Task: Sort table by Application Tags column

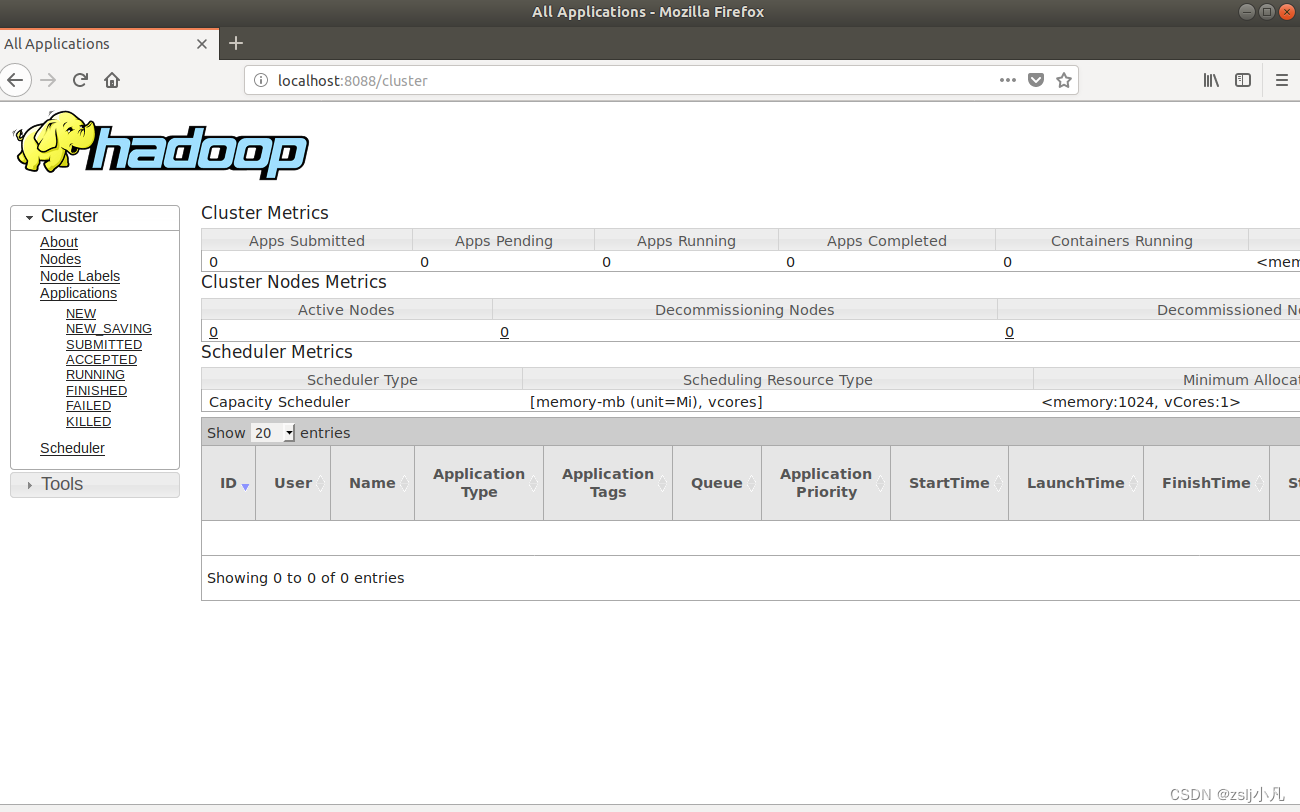Action: [608, 483]
